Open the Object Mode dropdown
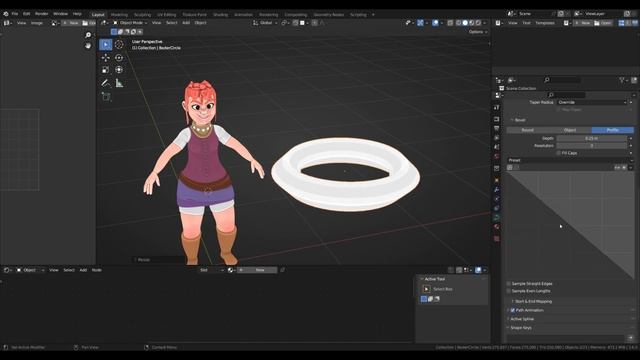Viewport: 640px width, 360px height. pos(130,23)
